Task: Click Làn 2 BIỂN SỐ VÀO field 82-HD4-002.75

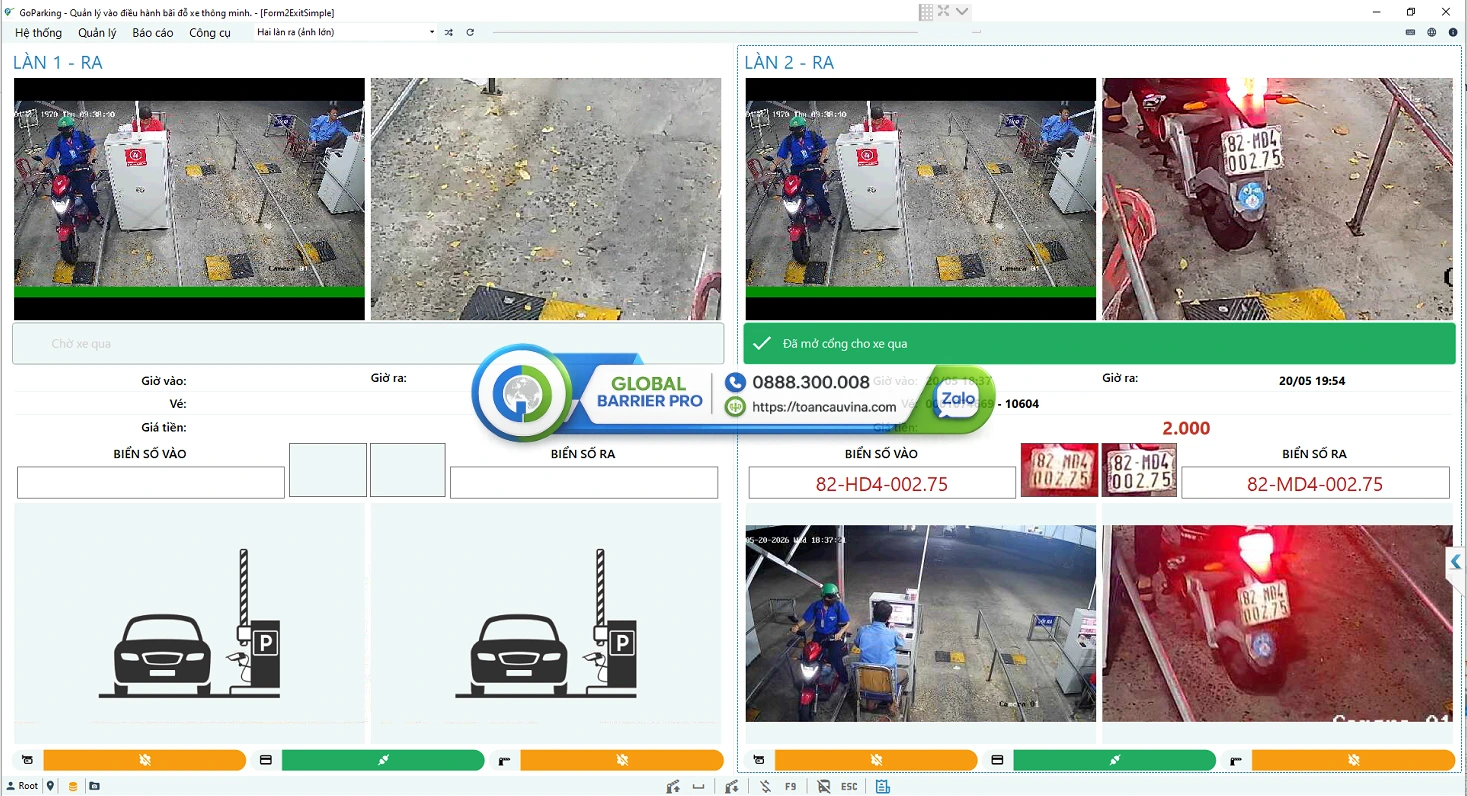Action: (882, 484)
